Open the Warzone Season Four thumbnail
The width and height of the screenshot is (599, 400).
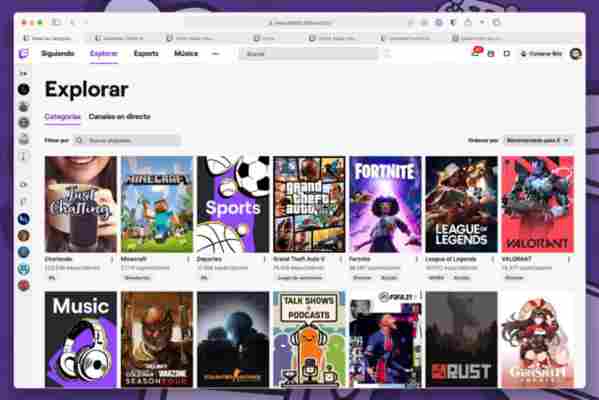click(157, 340)
